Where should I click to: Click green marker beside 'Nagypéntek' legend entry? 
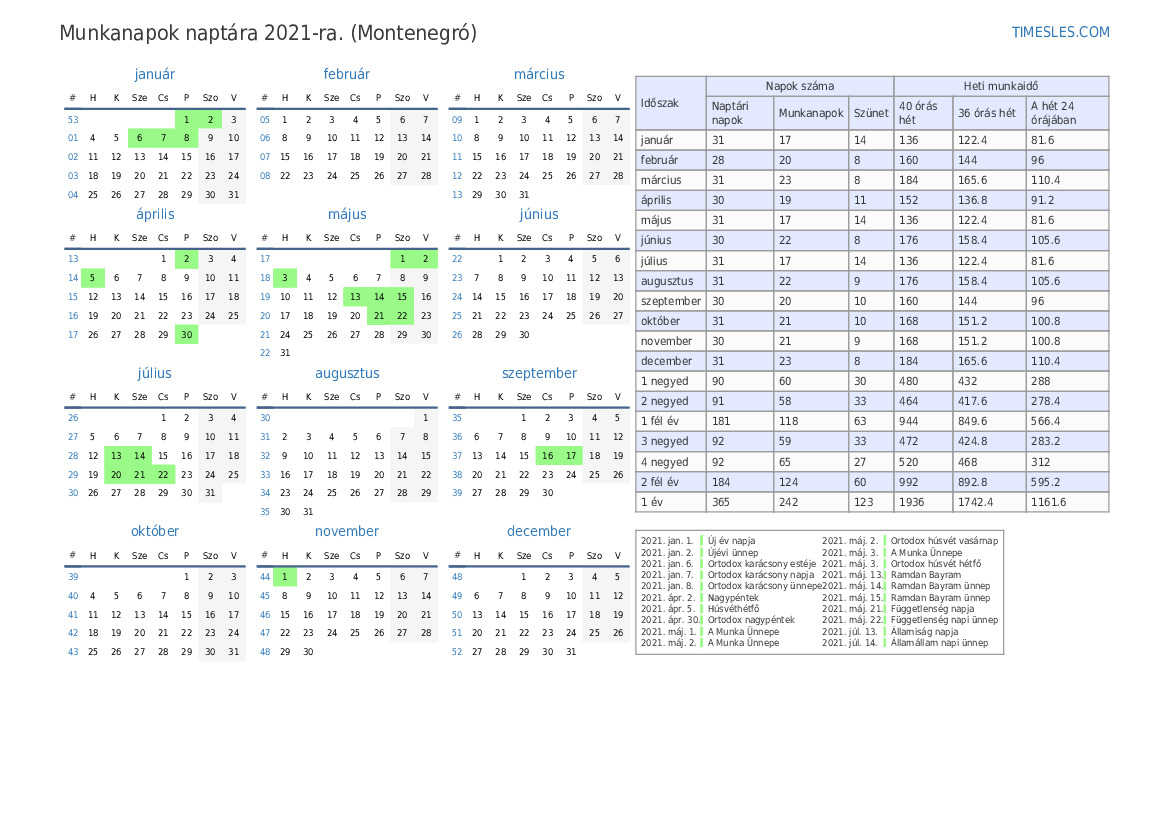702,598
